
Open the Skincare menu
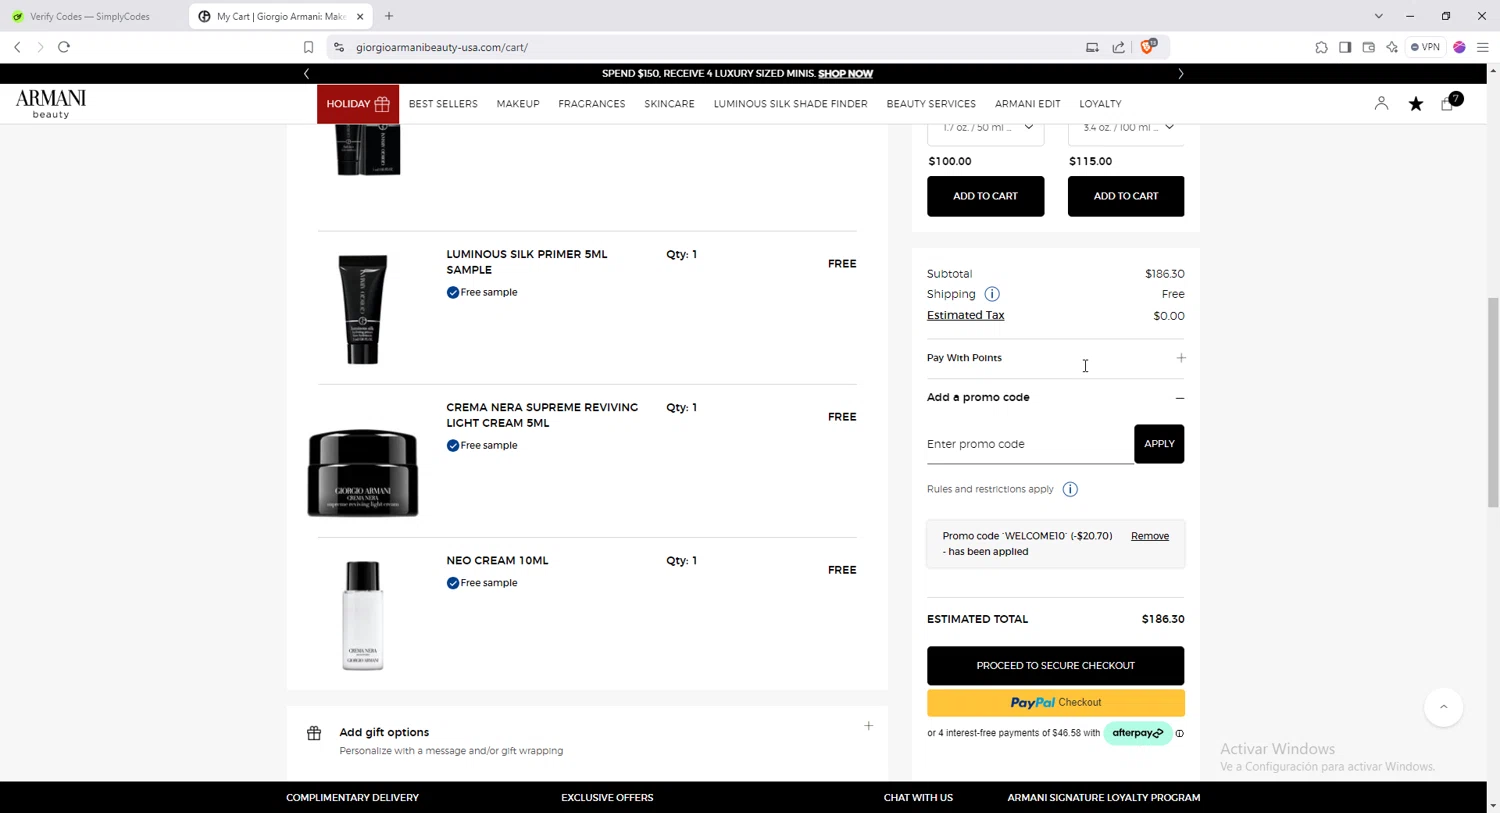[669, 104]
